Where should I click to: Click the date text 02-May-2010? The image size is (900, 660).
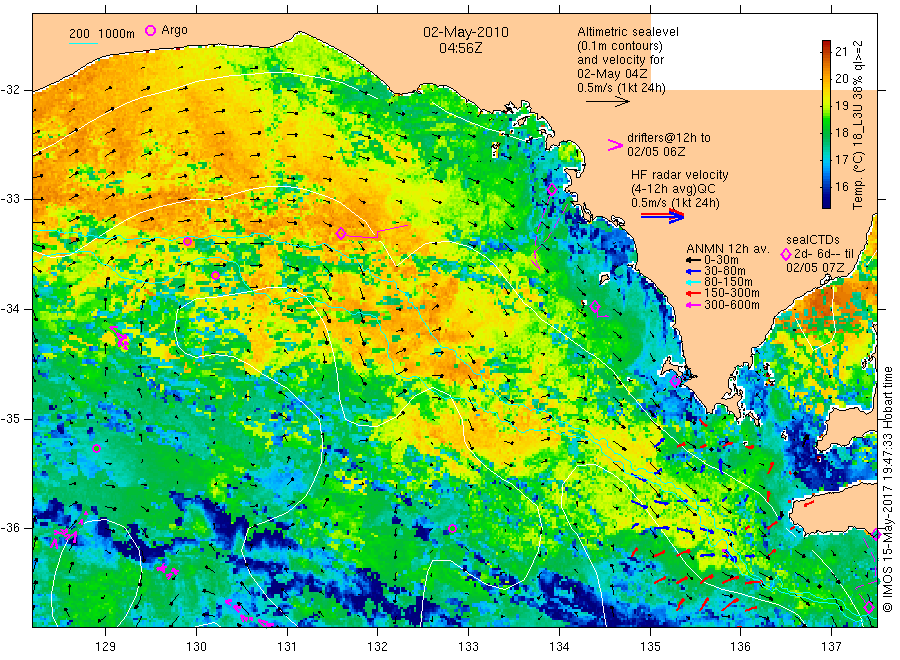[466, 32]
